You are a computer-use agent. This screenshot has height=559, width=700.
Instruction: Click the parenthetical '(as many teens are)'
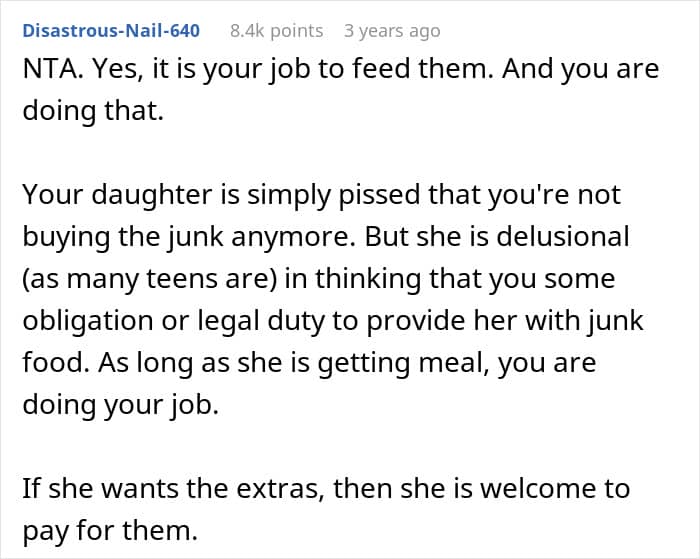pyautogui.click(x=150, y=280)
